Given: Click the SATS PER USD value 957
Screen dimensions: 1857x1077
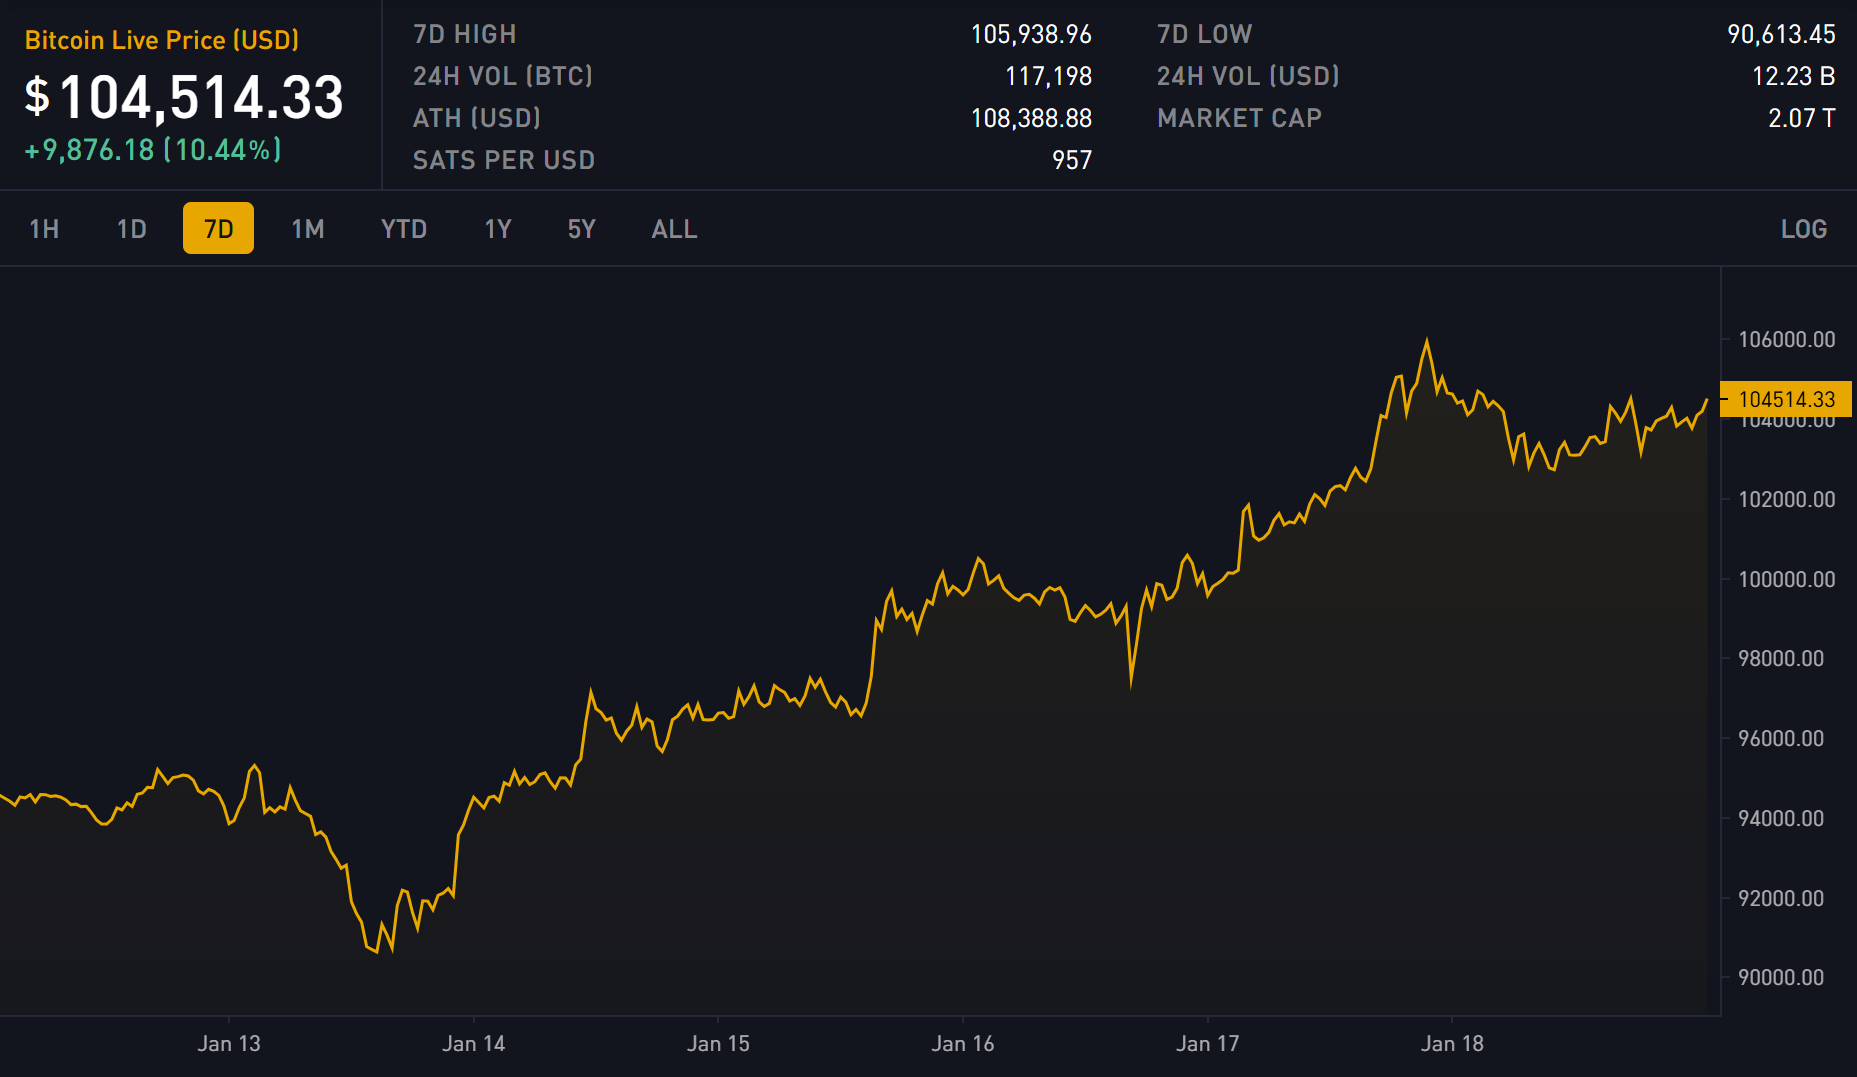Looking at the screenshot, I should tap(1071, 160).
